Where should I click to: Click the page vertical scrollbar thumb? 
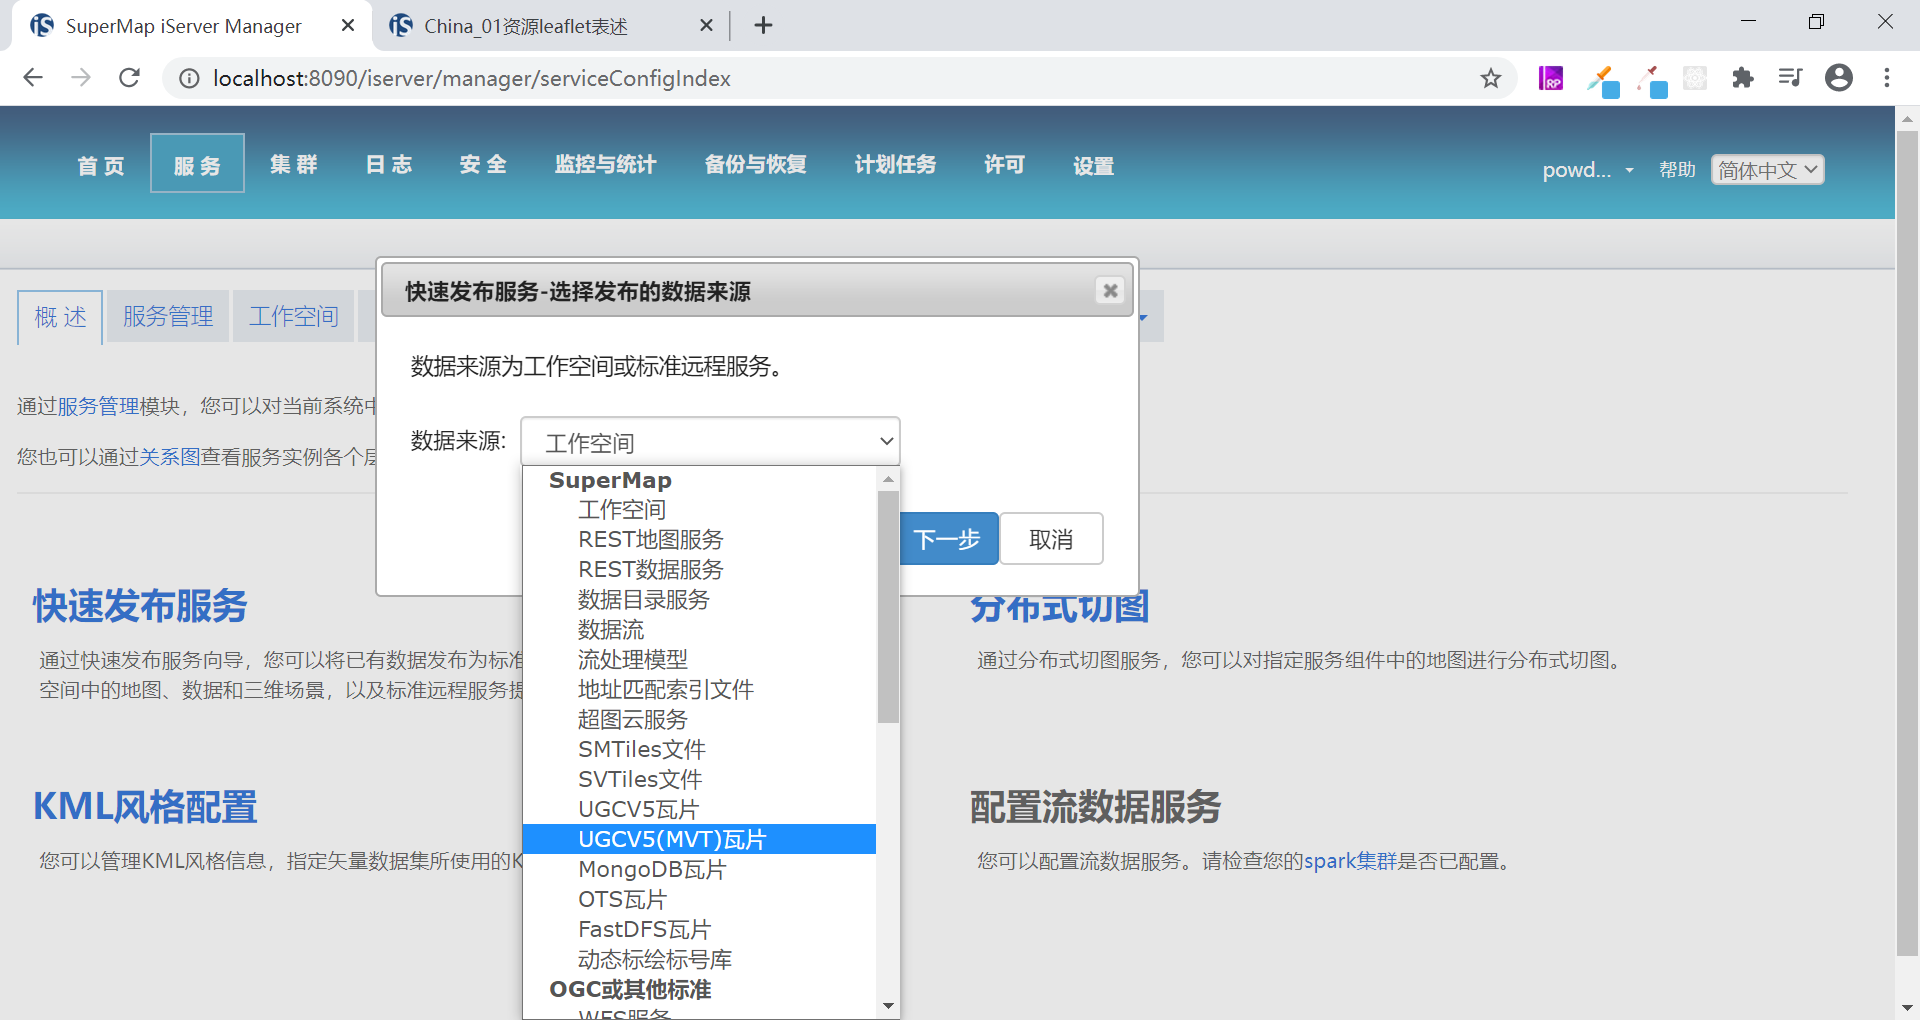click(x=1907, y=543)
